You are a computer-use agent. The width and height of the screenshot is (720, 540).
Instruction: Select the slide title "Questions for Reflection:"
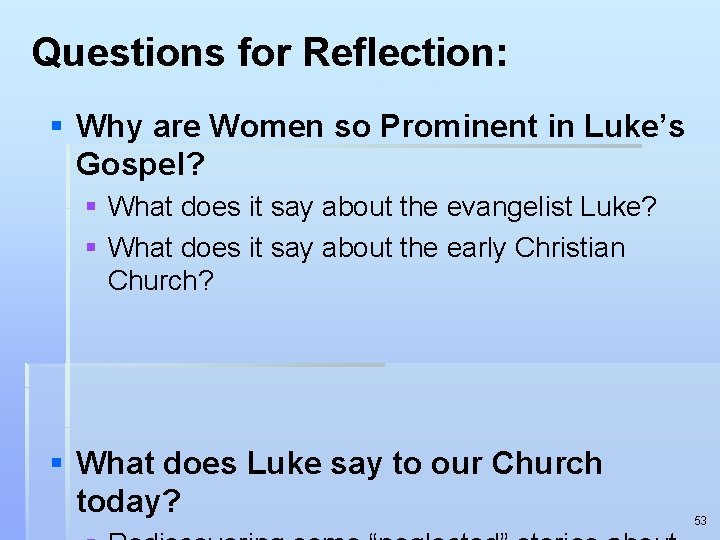click(x=270, y=52)
